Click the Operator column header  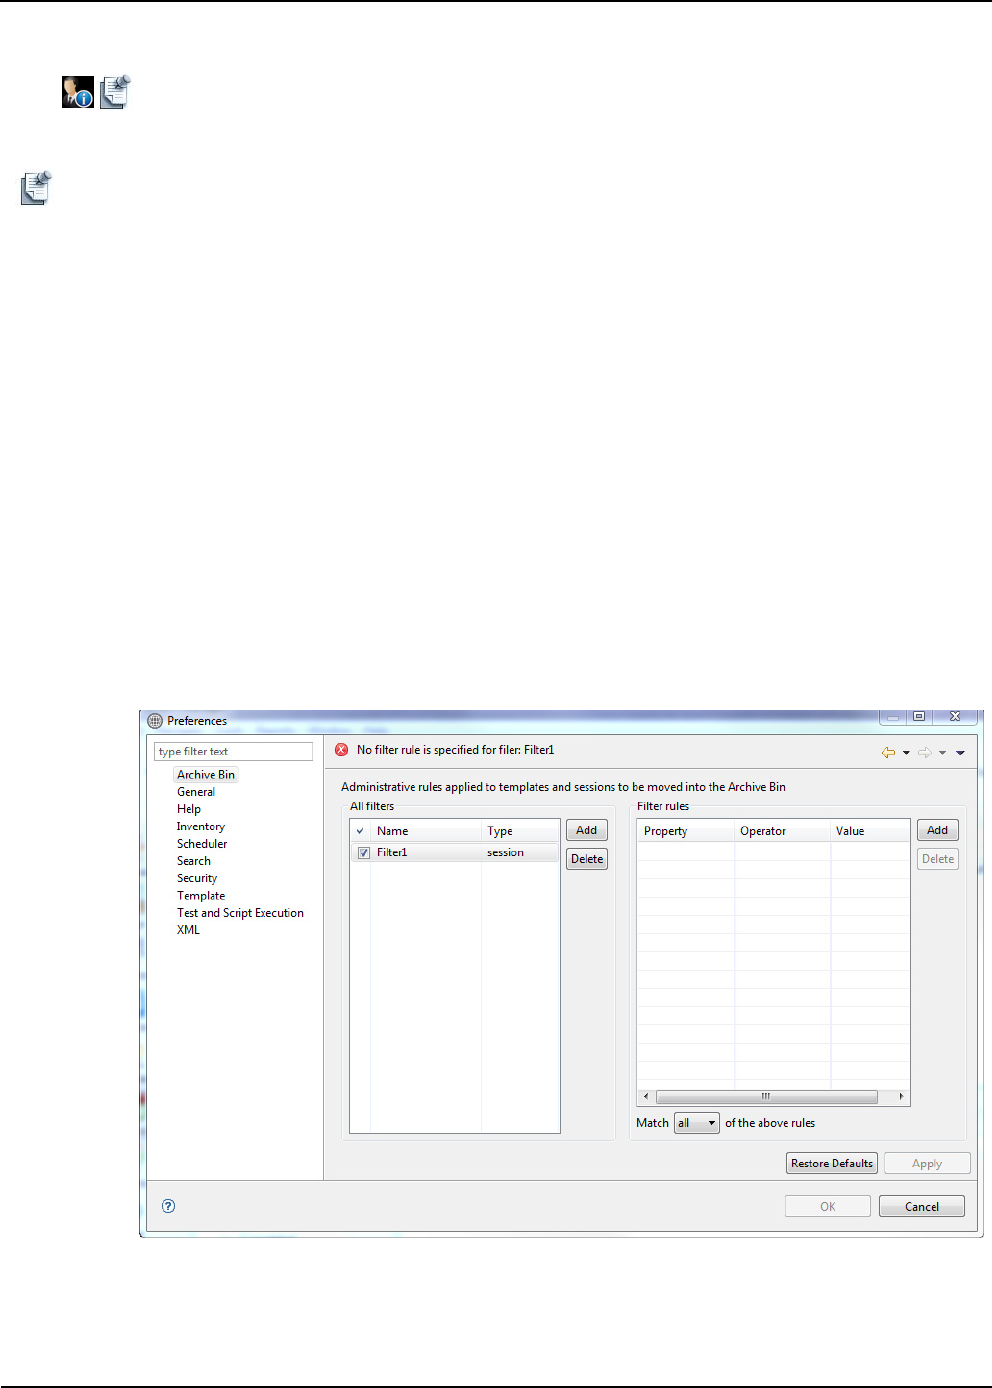[782, 831]
